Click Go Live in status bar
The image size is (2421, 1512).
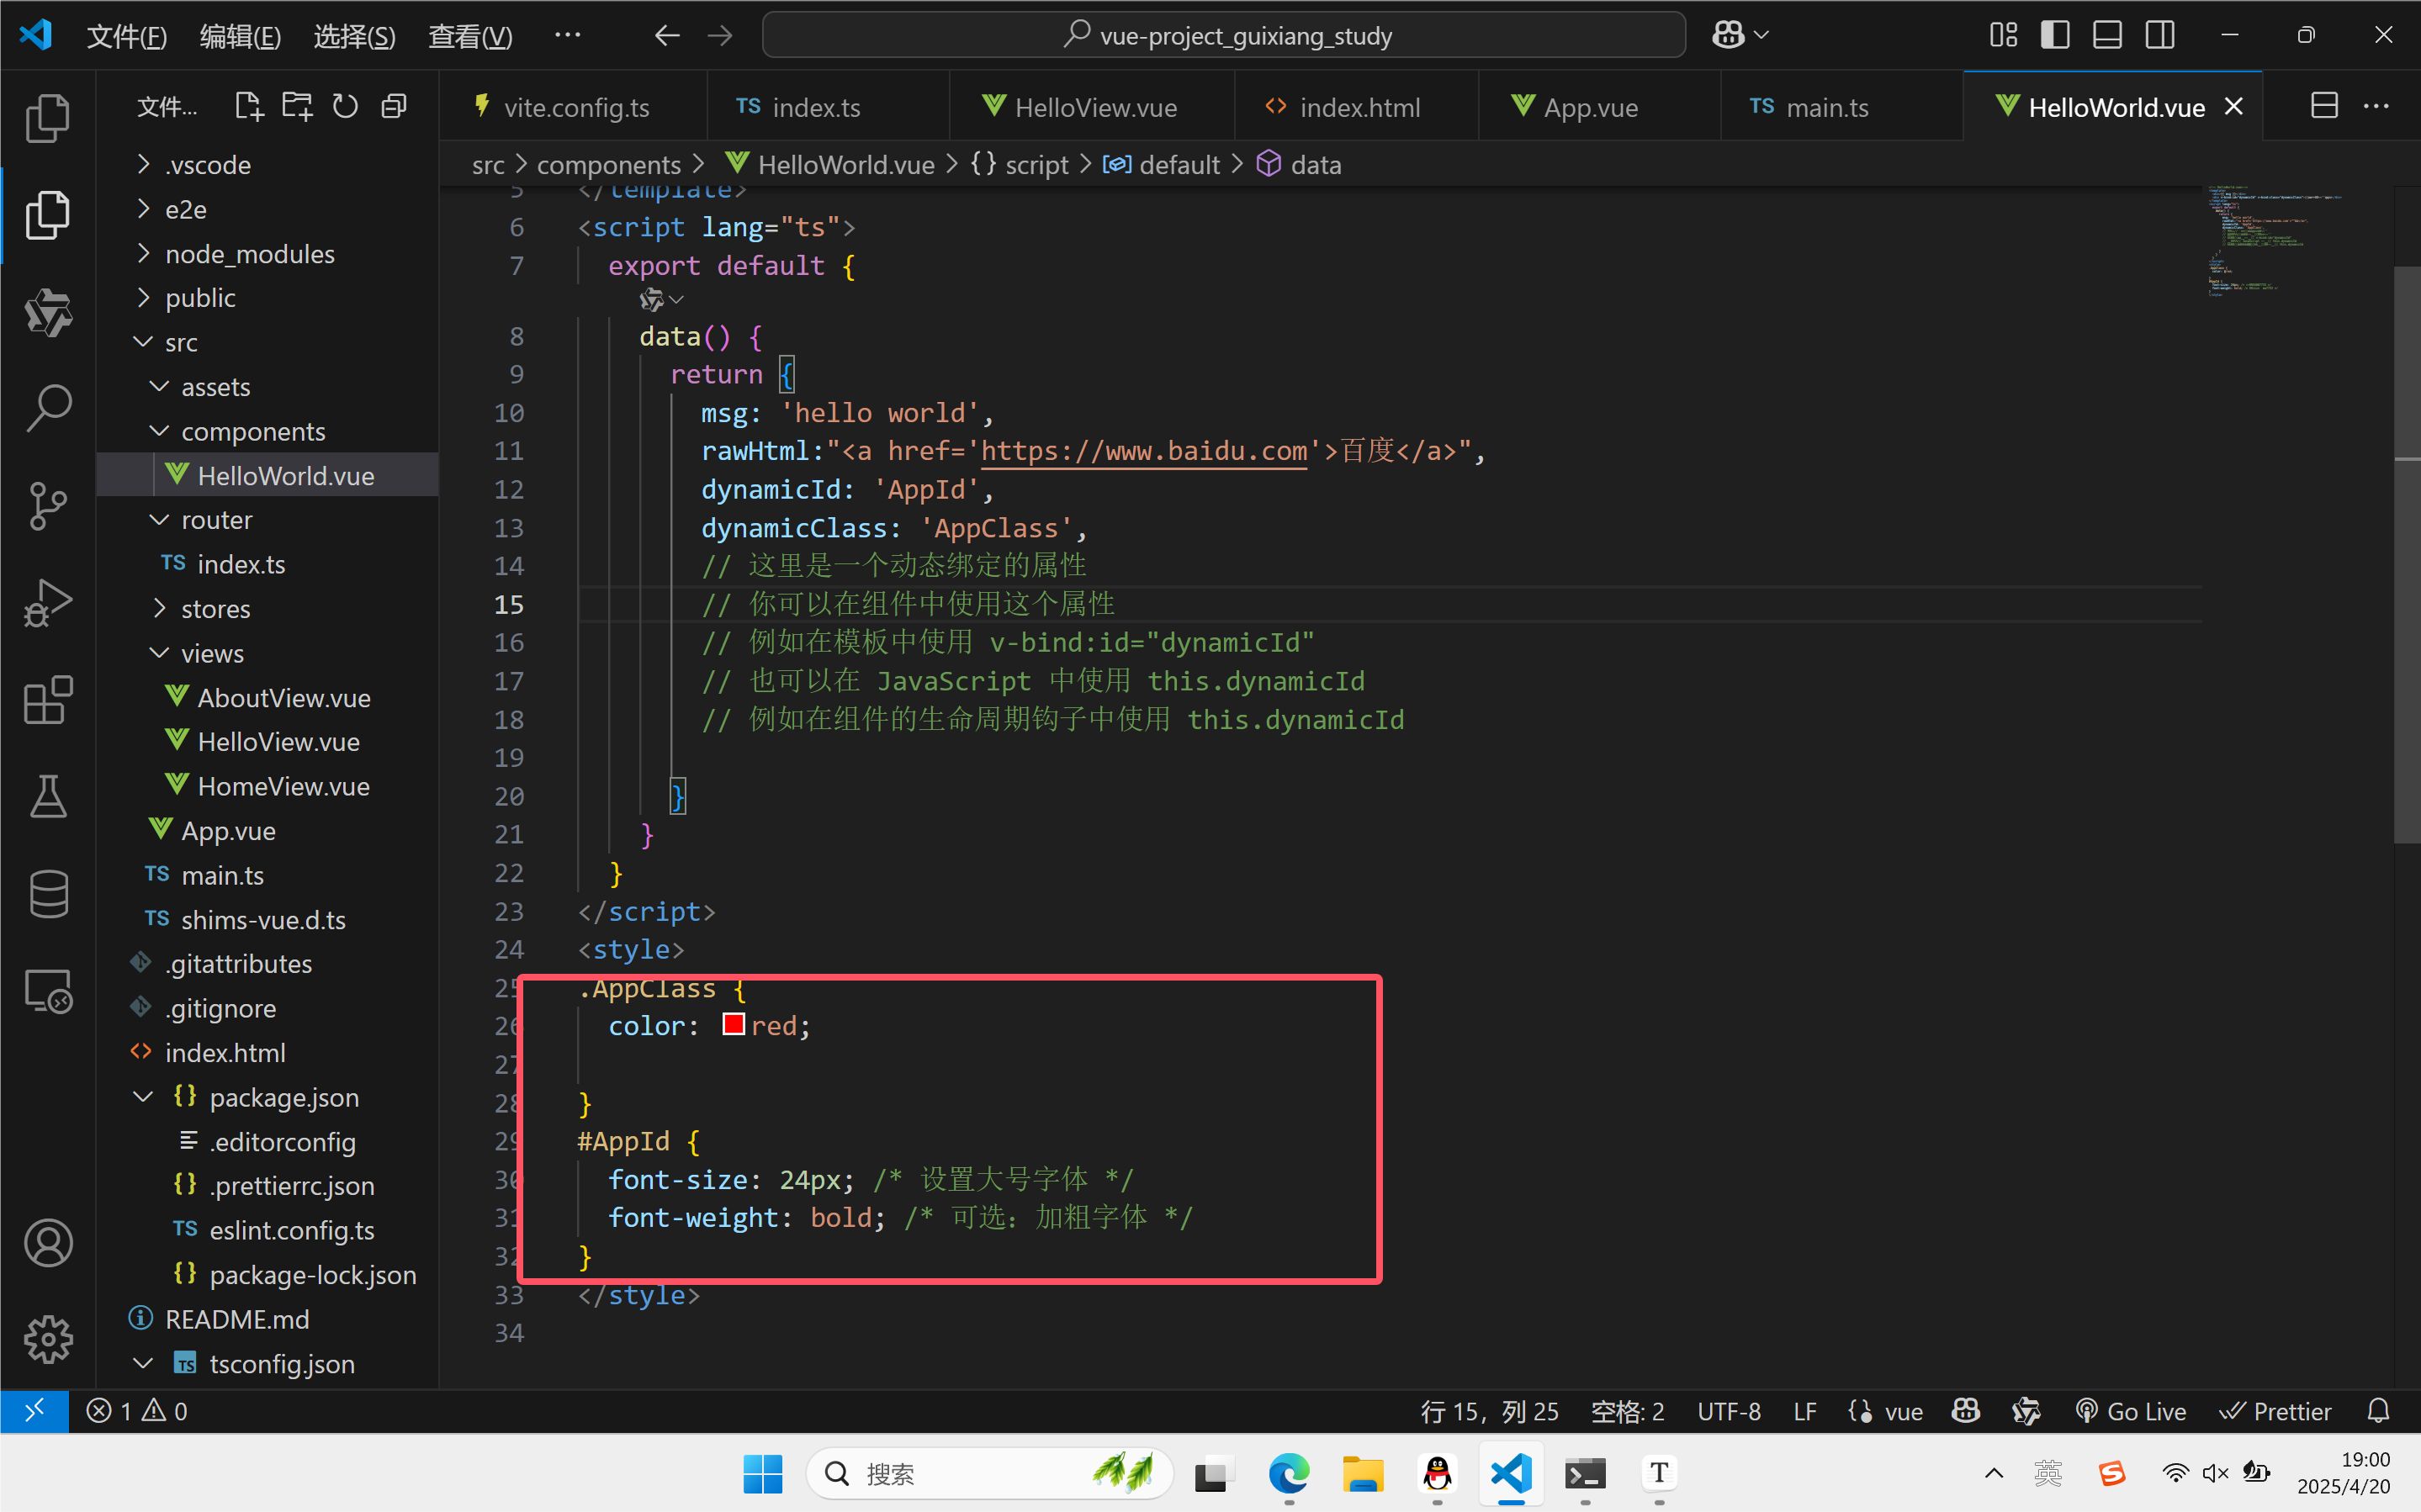pyautogui.click(x=2131, y=1411)
